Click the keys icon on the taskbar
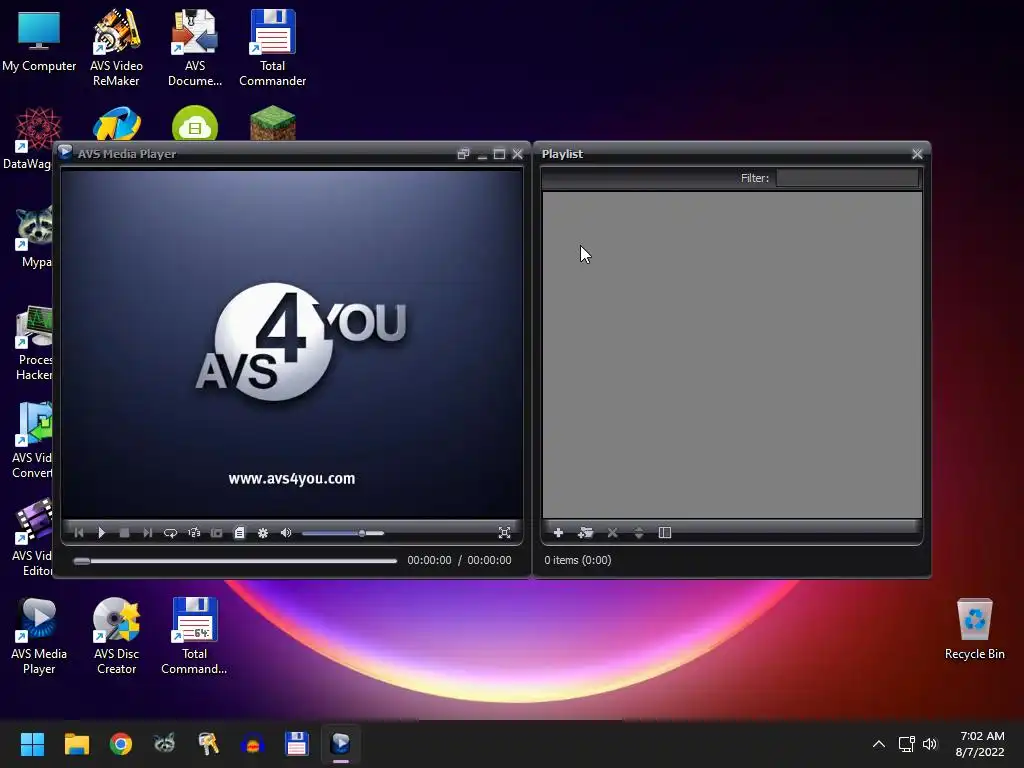Image resolution: width=1024 pixels, height=768 pixels. tap(208, 744)
